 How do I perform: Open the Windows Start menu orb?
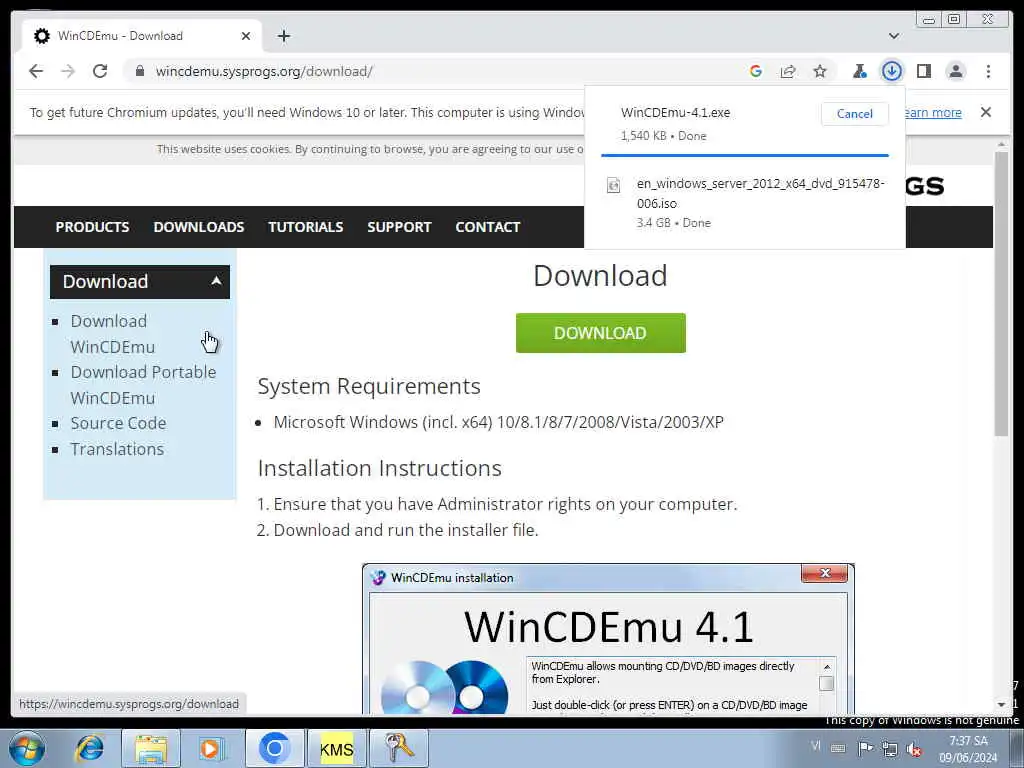27,748
